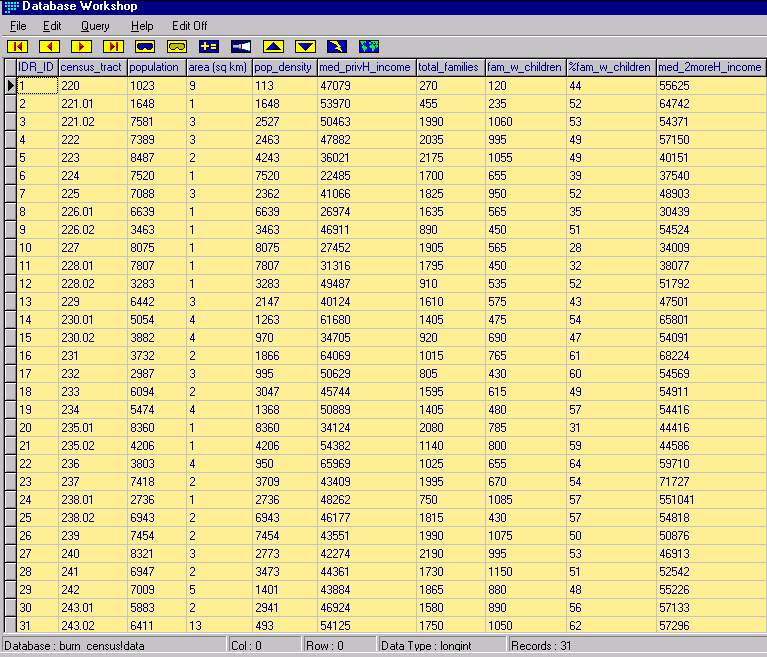Jump to the last record button
The height and width of the screenshot is (657, 767).
pos(113,46)
